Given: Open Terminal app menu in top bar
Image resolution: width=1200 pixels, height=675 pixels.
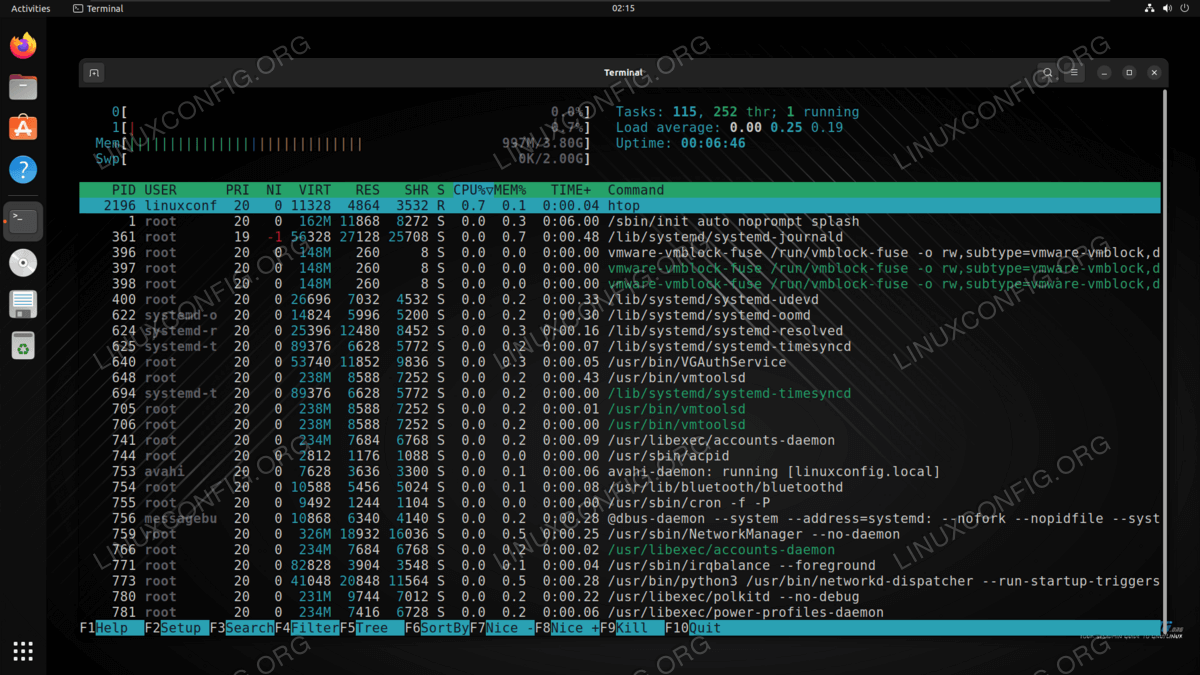Looking at the screenshot, I should point(99,8).
